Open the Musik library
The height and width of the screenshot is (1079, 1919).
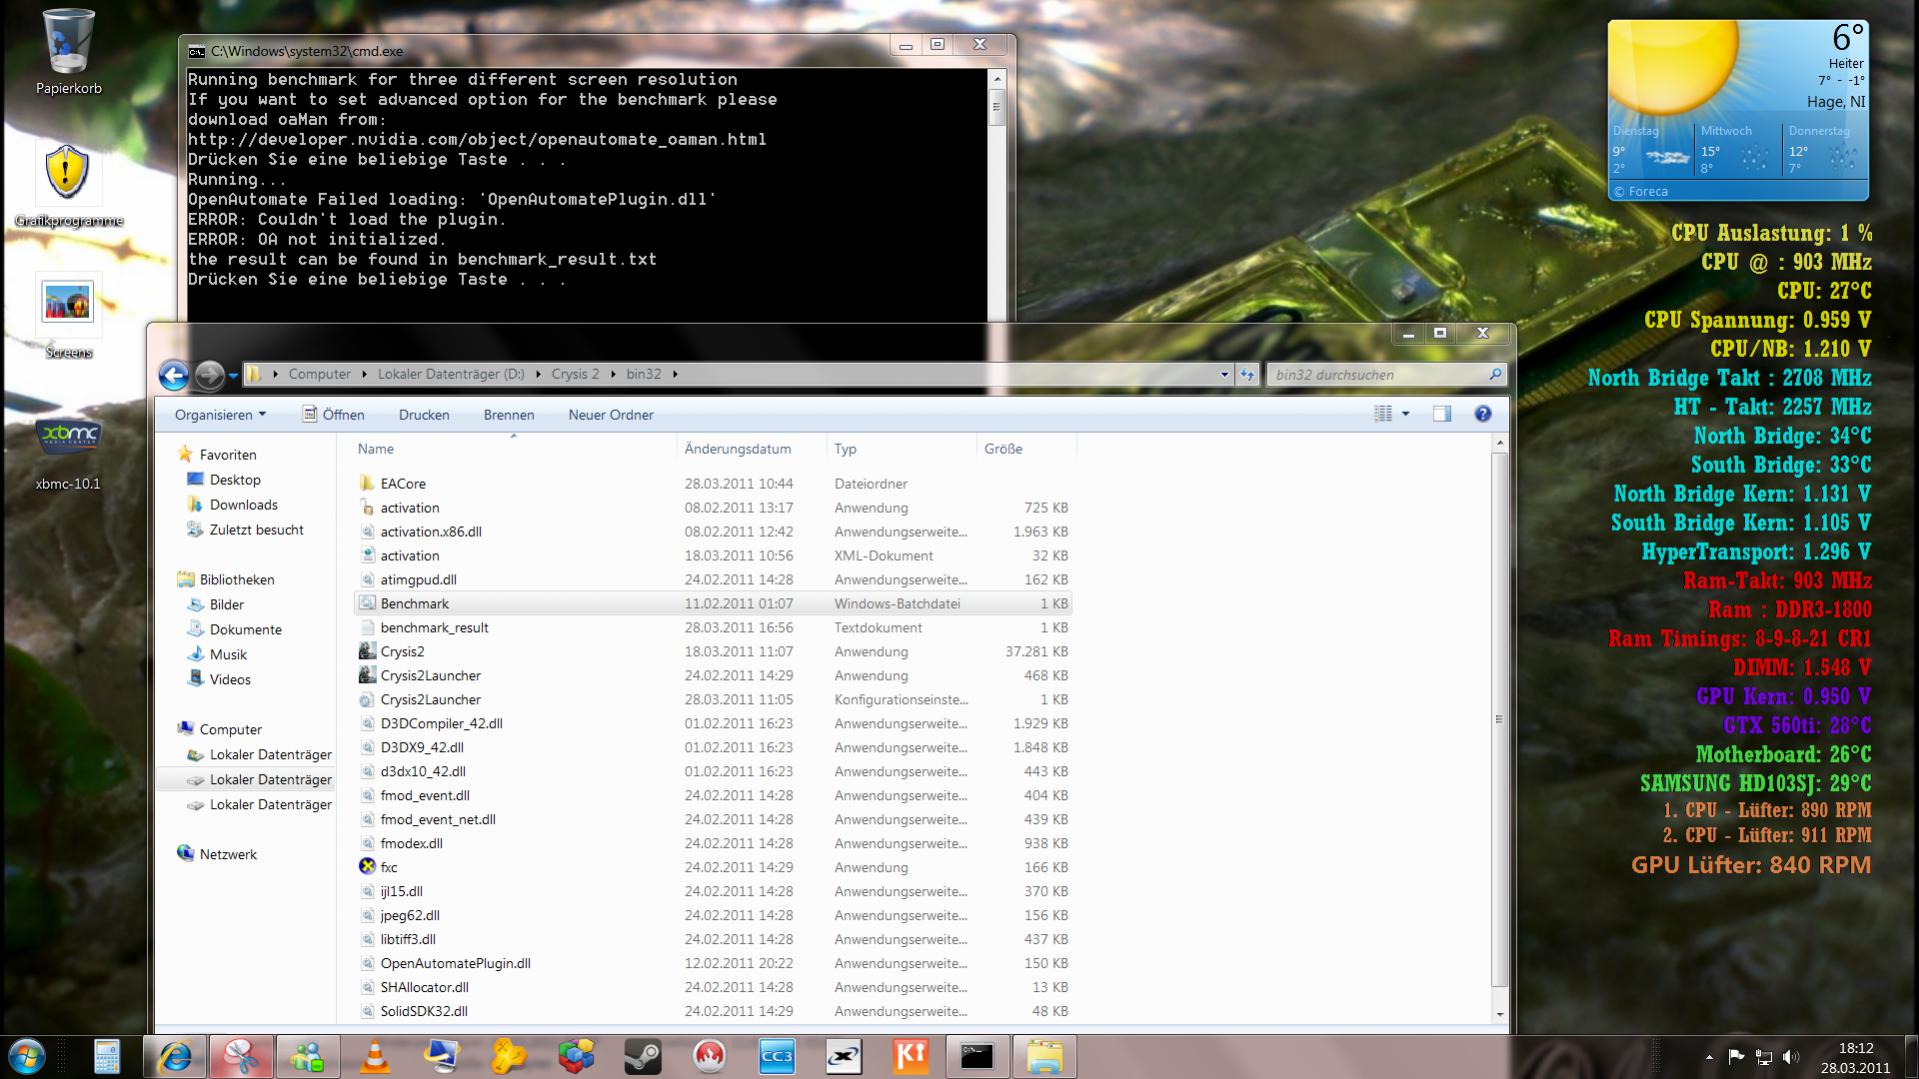228,655
